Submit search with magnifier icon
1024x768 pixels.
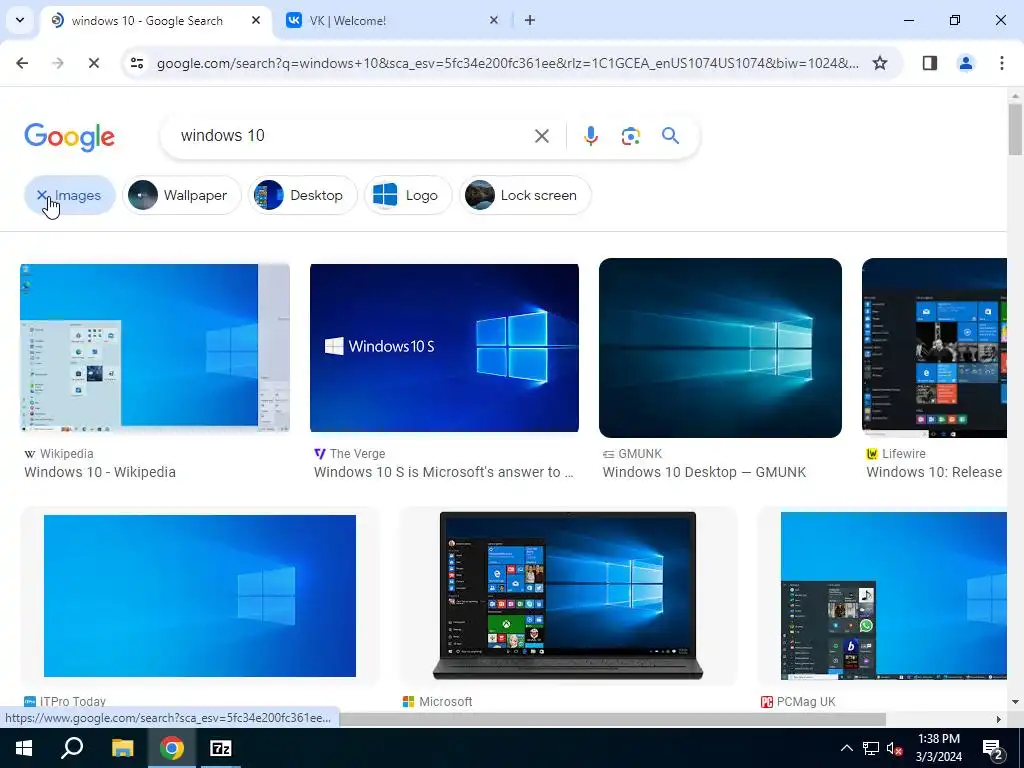(x=670, y=136)
